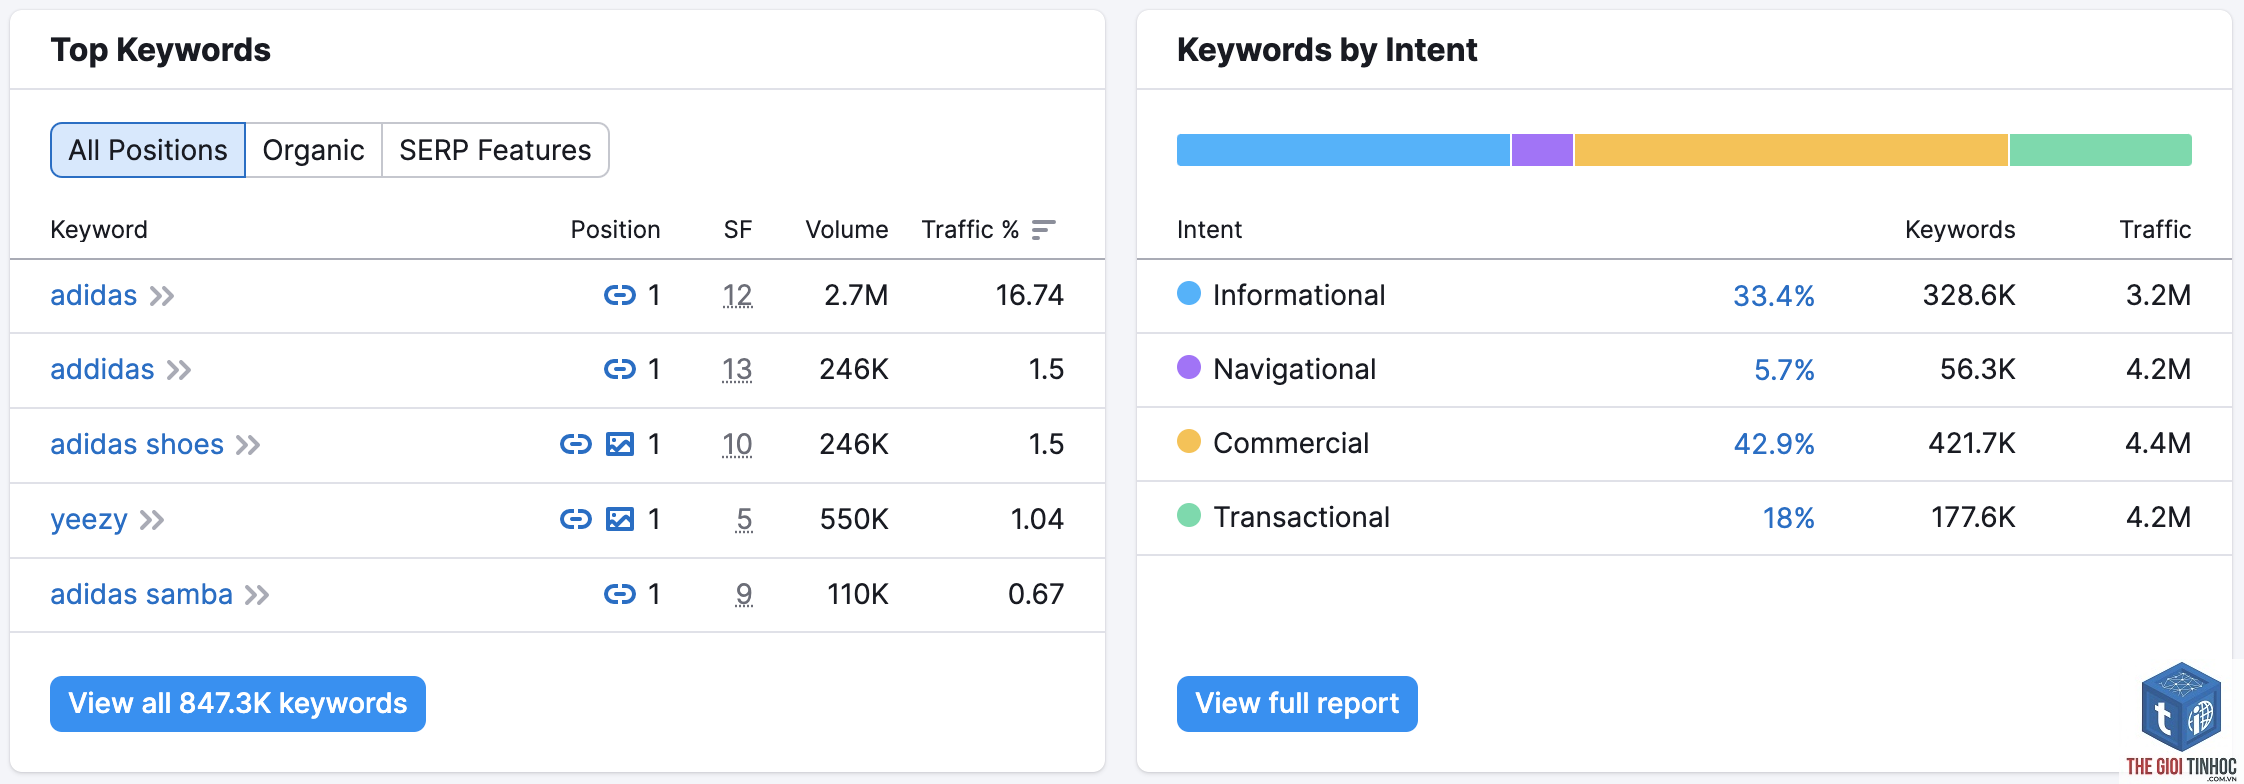2244x784 pixels.
Task: Click the 18% Transactional percentage link
Action: [x=1788, y=518]
